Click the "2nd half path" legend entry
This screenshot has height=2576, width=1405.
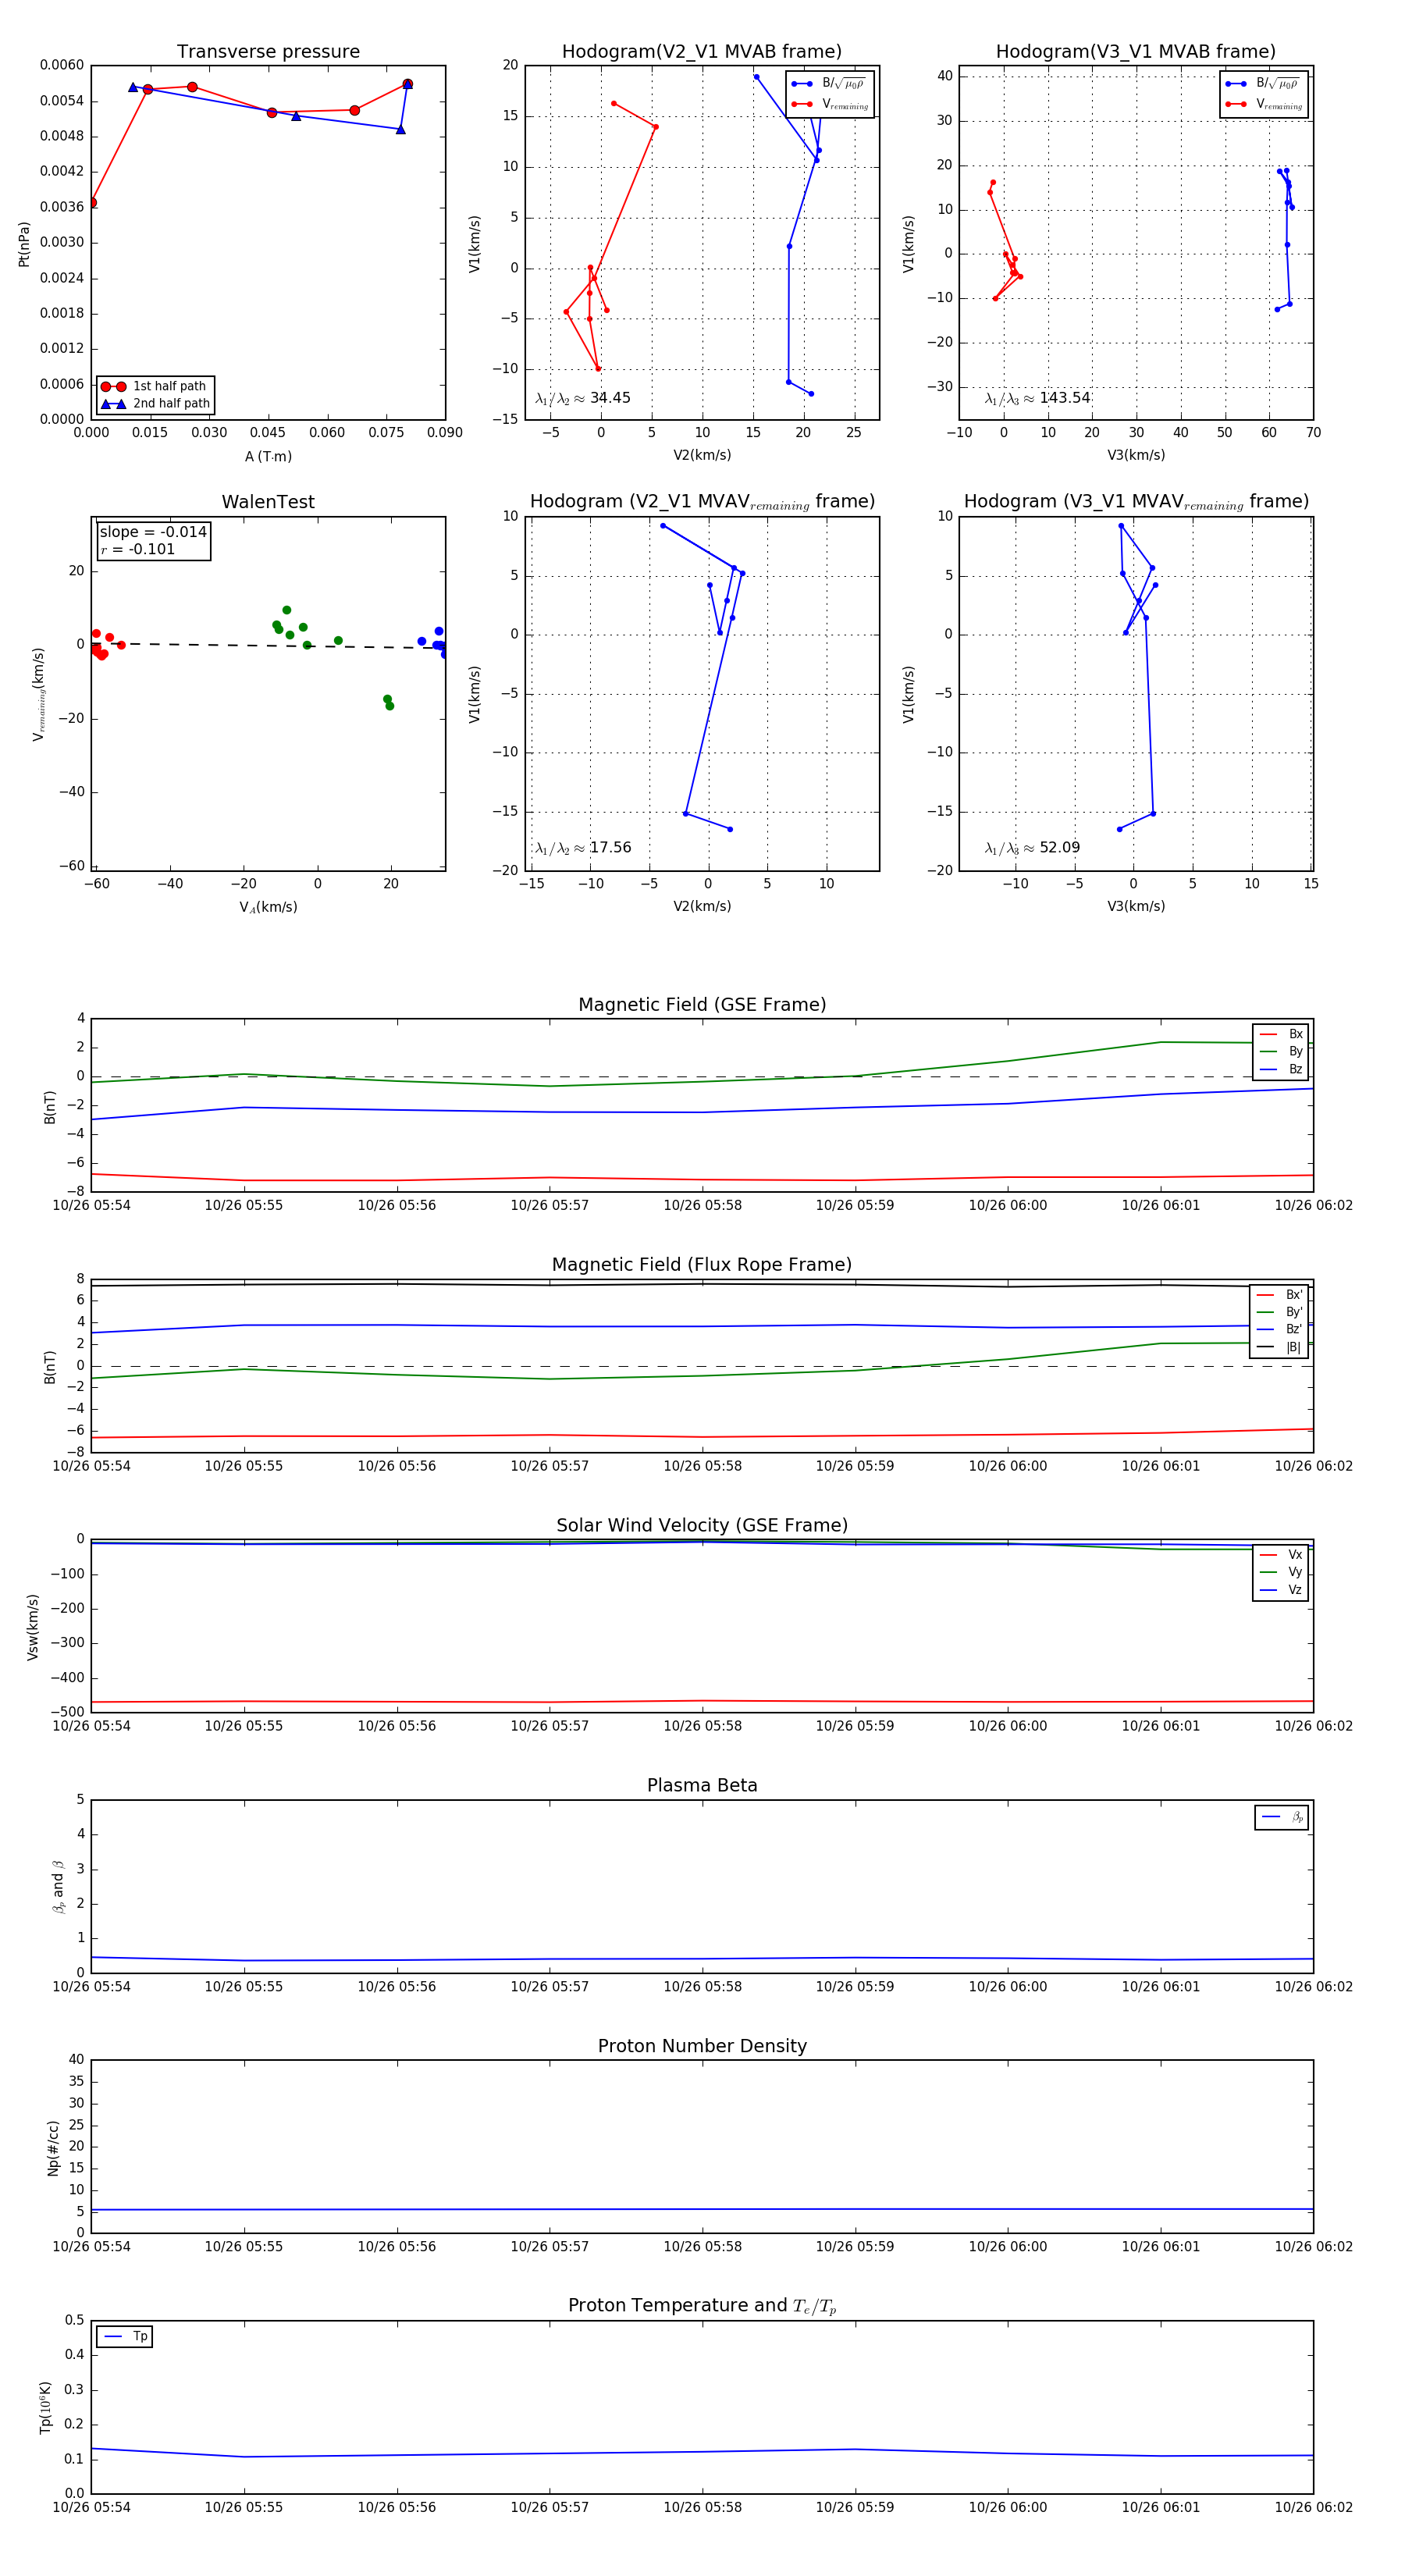coord(156,404)
